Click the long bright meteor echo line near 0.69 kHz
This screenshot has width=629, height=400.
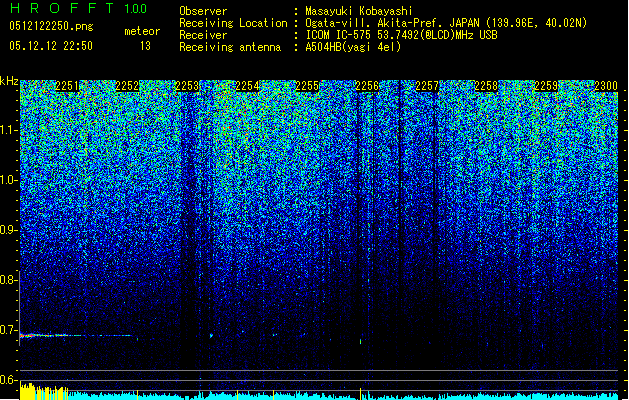(x=75, y=335)
